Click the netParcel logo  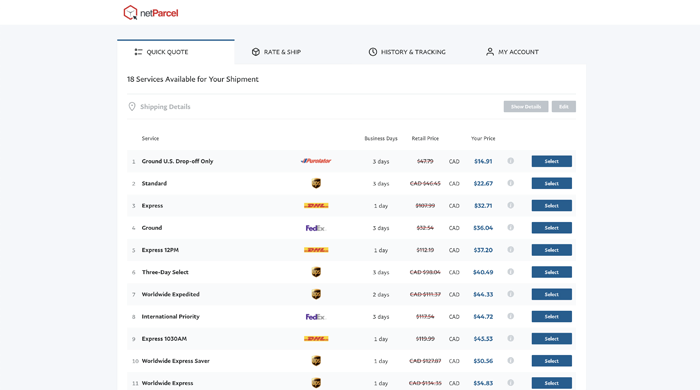150,13
